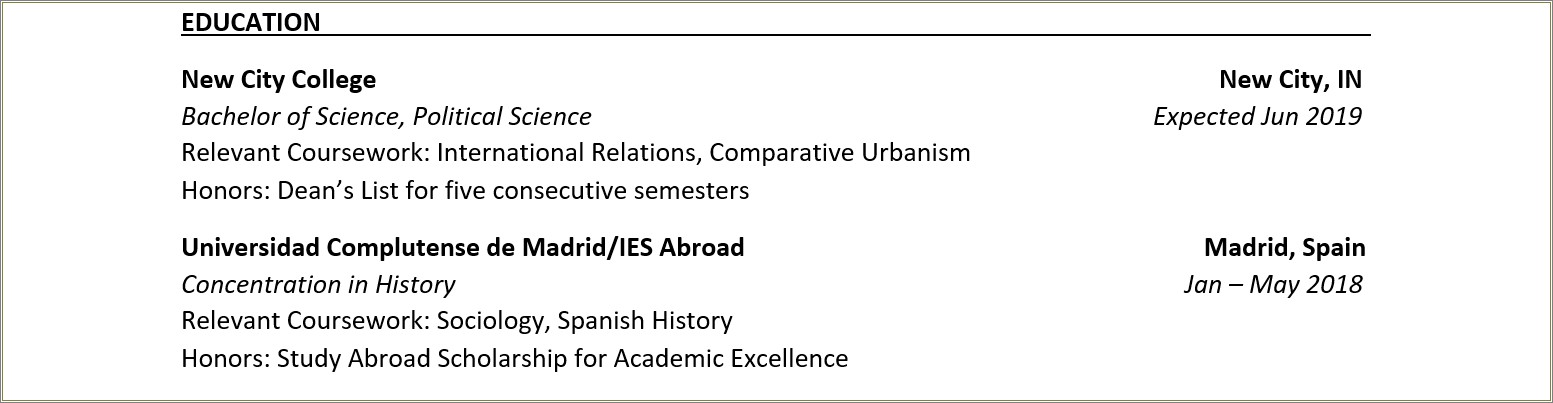Click the New City College title
The height and width of the screenshot is (403, 1553).
coord(278,80)
